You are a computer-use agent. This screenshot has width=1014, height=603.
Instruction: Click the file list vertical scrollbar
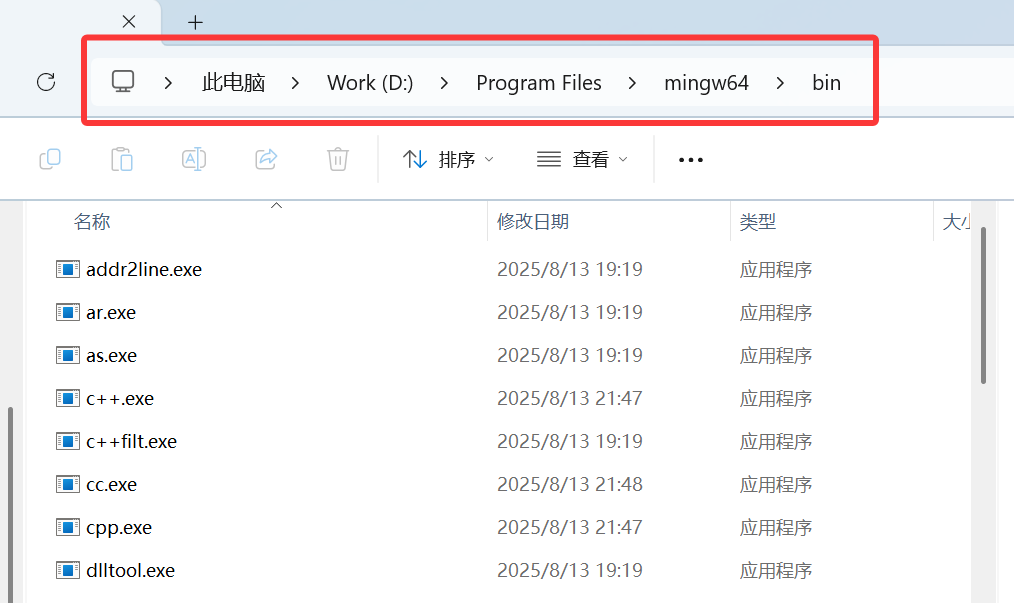pos(983,305)
